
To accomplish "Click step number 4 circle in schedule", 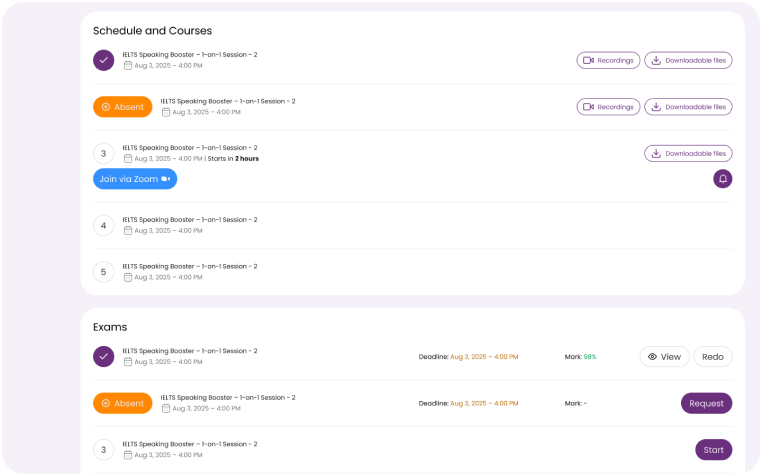I will tap(103, 225).
